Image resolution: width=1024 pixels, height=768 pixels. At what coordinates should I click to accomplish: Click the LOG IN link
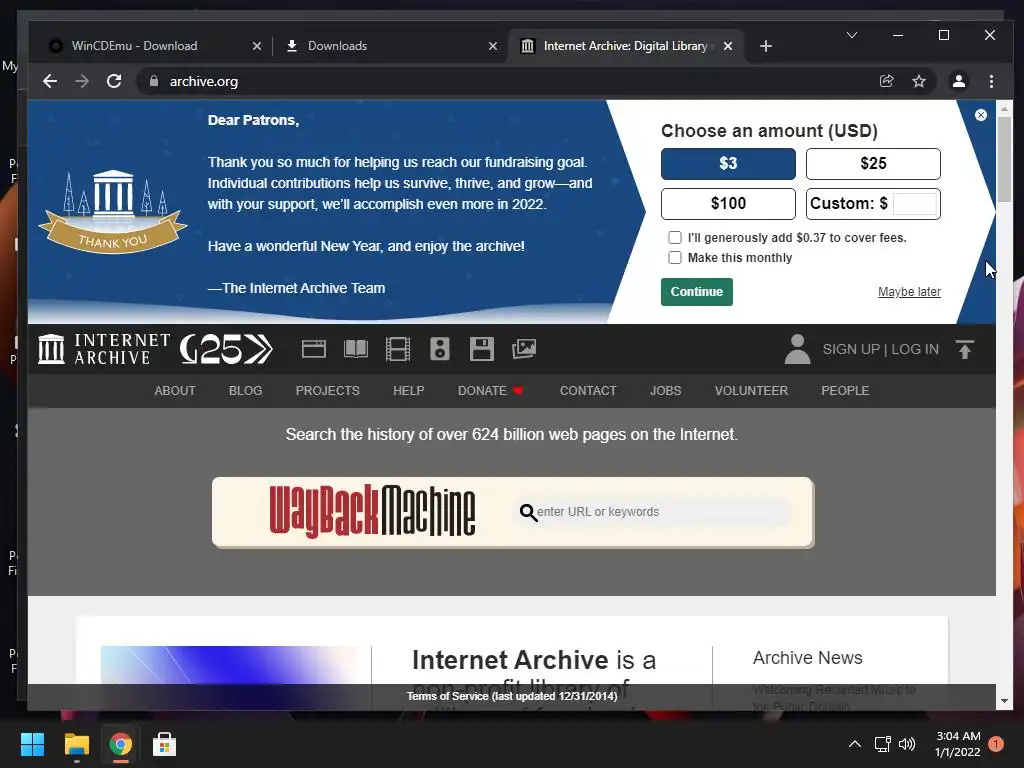pyautogui.click(x=915, y=349)
